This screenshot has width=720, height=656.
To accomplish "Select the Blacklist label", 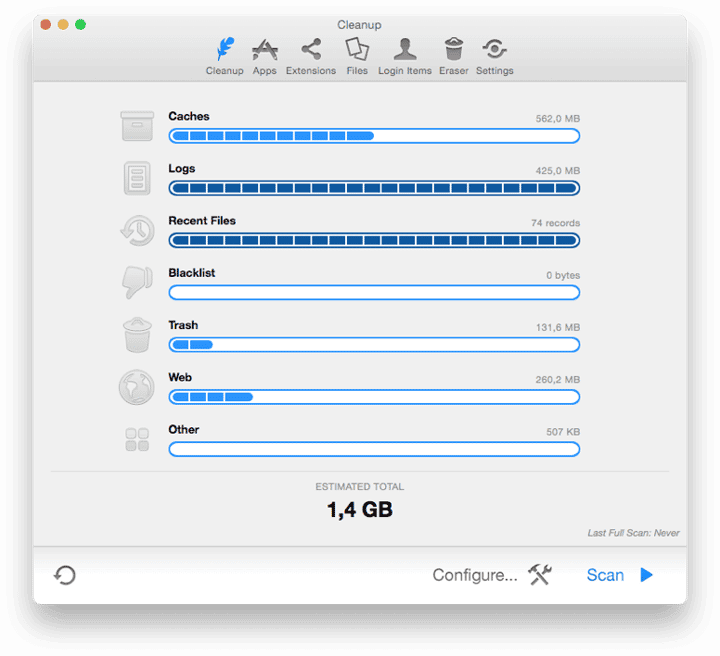I will 191,273.
